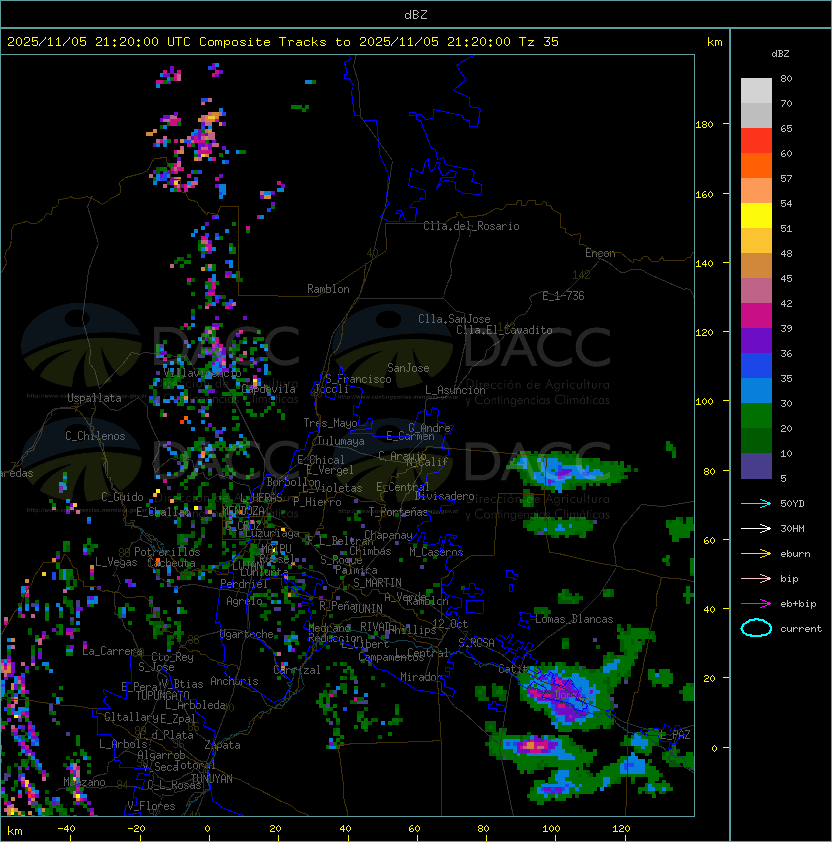Click the '180' tick on vertical axis

pos(704,125)
